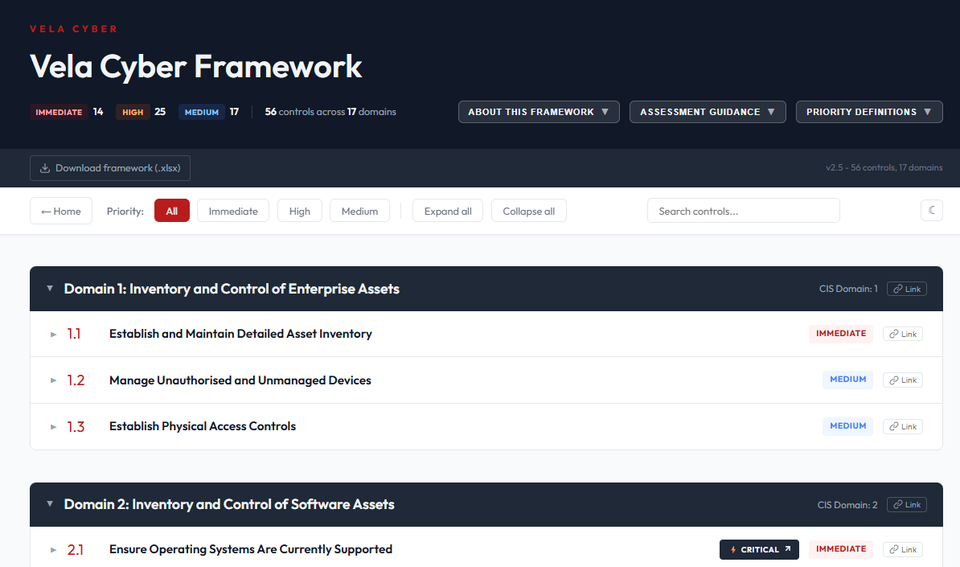Open Manage Unauthorised and Unmanaged Devices
The width and height of the screenshot is (960, 567).
coord(240,380)
